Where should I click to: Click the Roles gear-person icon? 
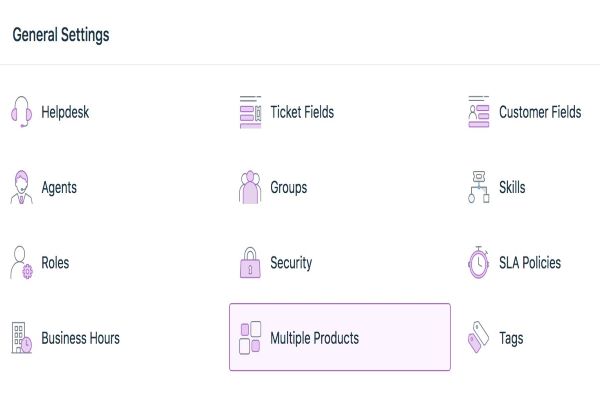pyautogui.click(x=21, y=263)
